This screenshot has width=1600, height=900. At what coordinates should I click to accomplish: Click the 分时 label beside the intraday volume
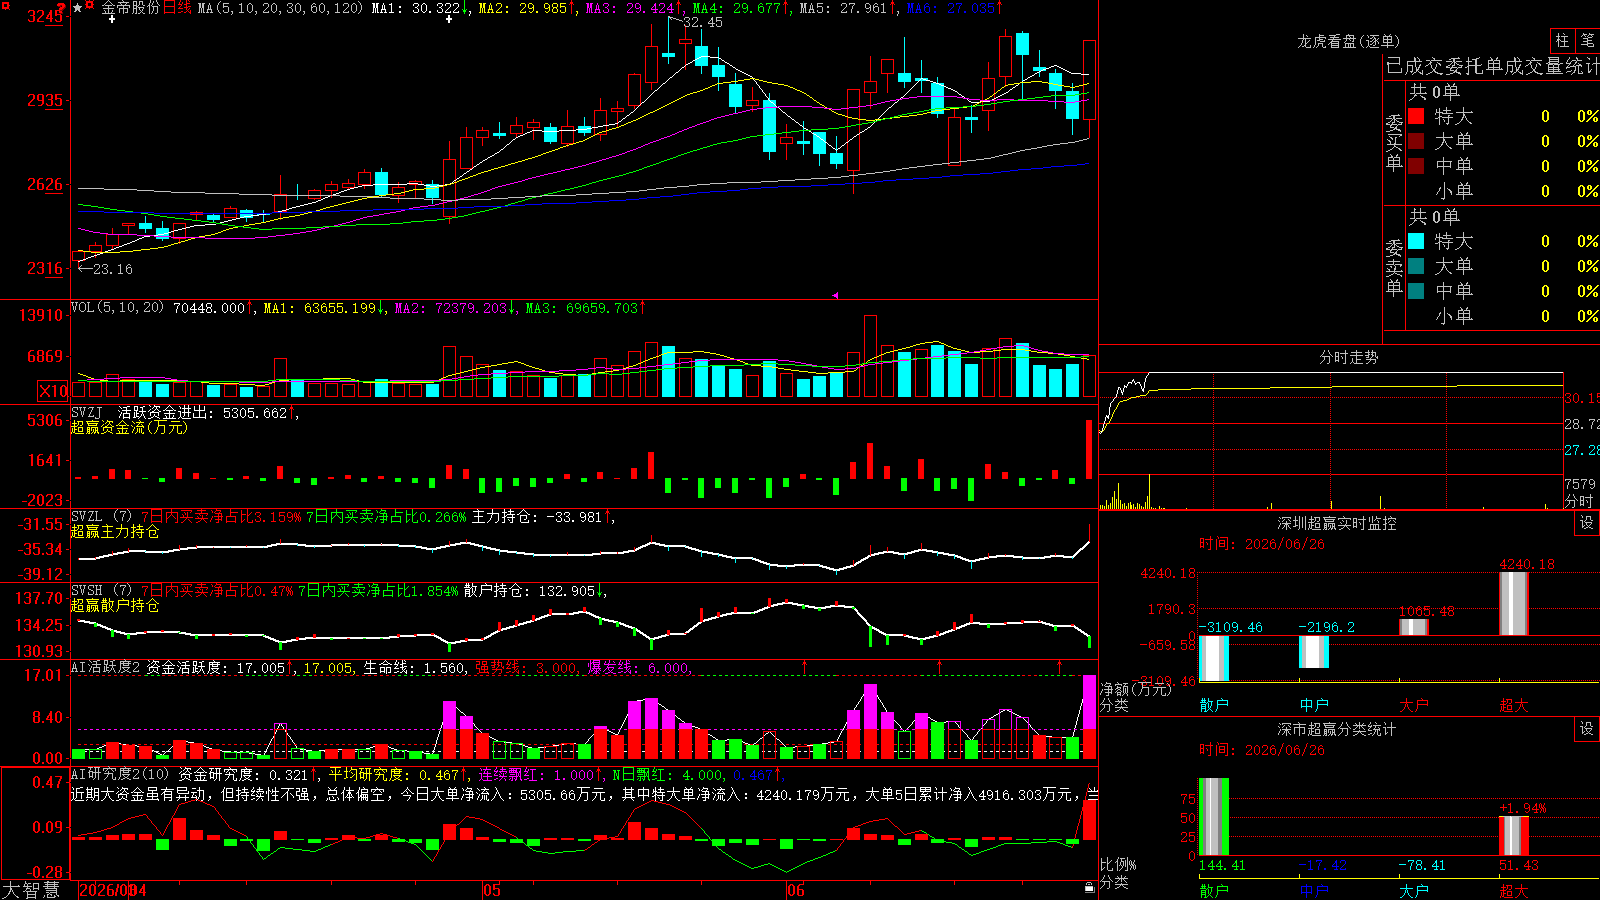click(1579, 501)
